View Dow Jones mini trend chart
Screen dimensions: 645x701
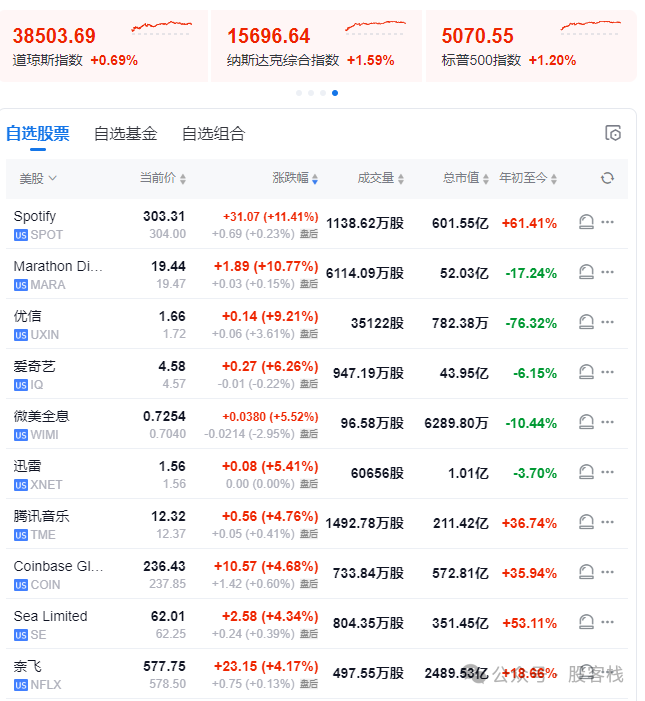161,27
